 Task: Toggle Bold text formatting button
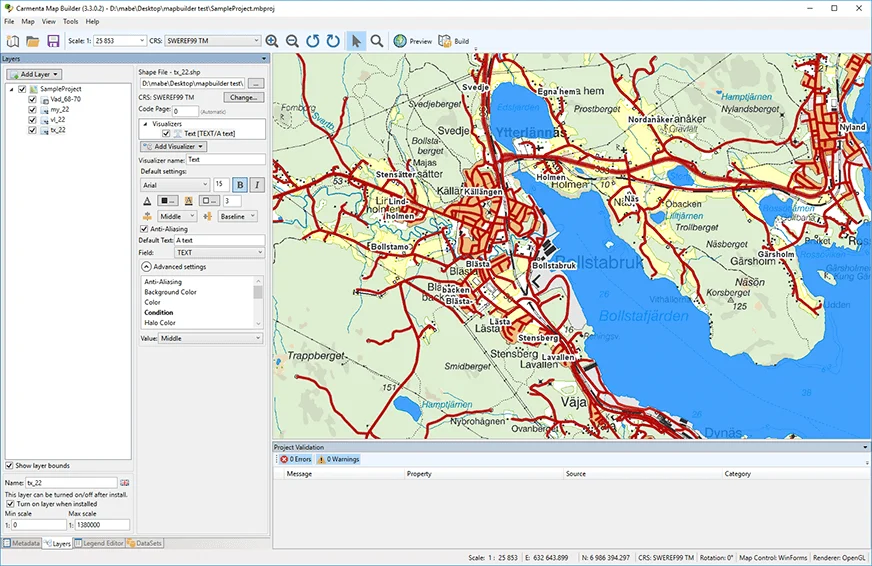240,185
